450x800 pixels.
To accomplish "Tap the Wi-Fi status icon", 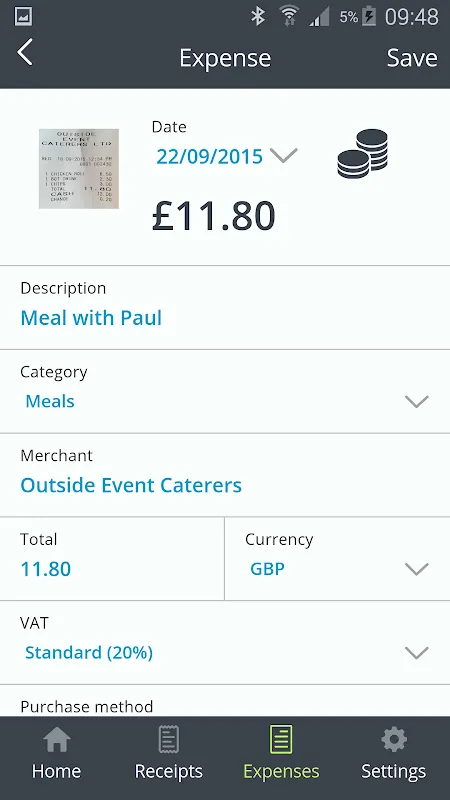I will (x=289, y=16).
